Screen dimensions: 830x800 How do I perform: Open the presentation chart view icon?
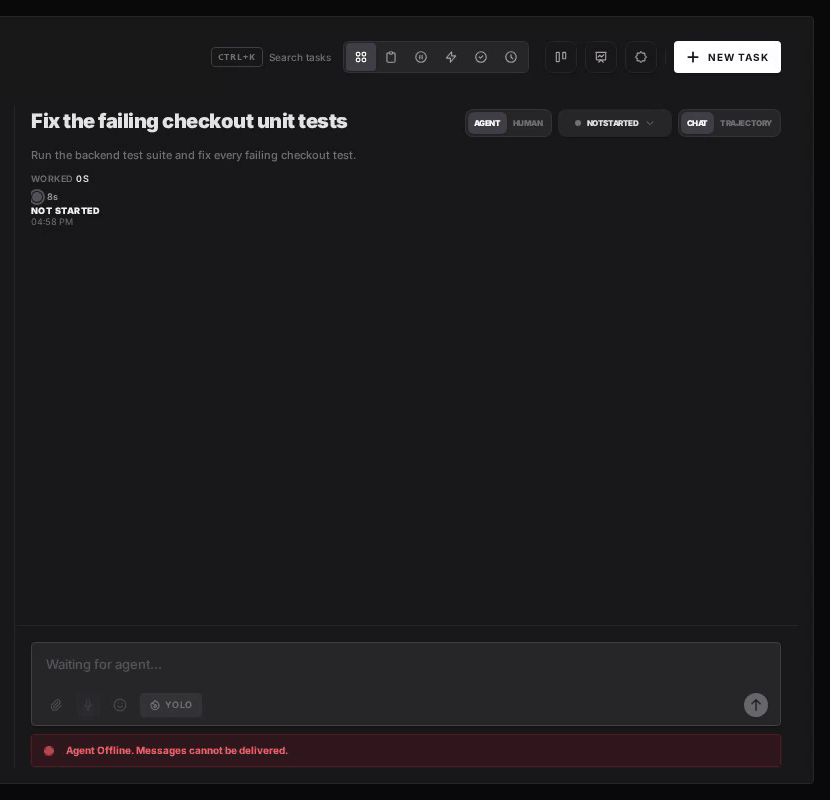(x=601, y=57)
